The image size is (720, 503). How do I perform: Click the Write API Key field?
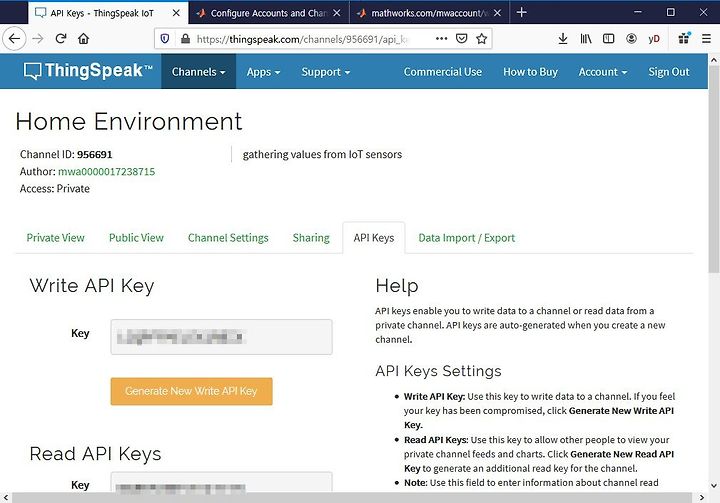click(x=221, y=337)
